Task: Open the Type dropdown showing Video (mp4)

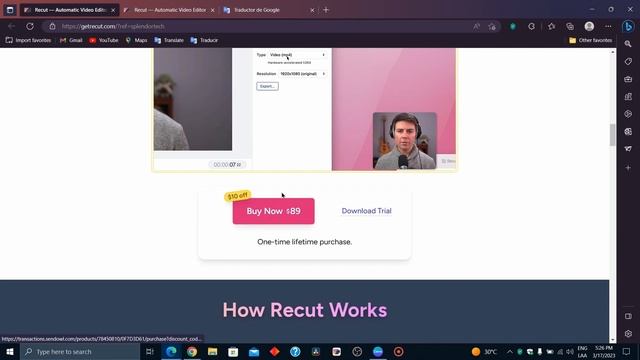Action: (298, 55)
